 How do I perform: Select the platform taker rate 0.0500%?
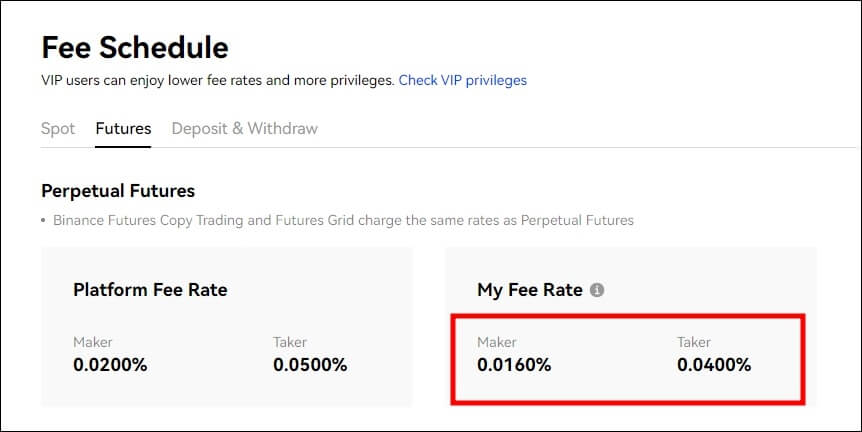click(x=310, y=365)
